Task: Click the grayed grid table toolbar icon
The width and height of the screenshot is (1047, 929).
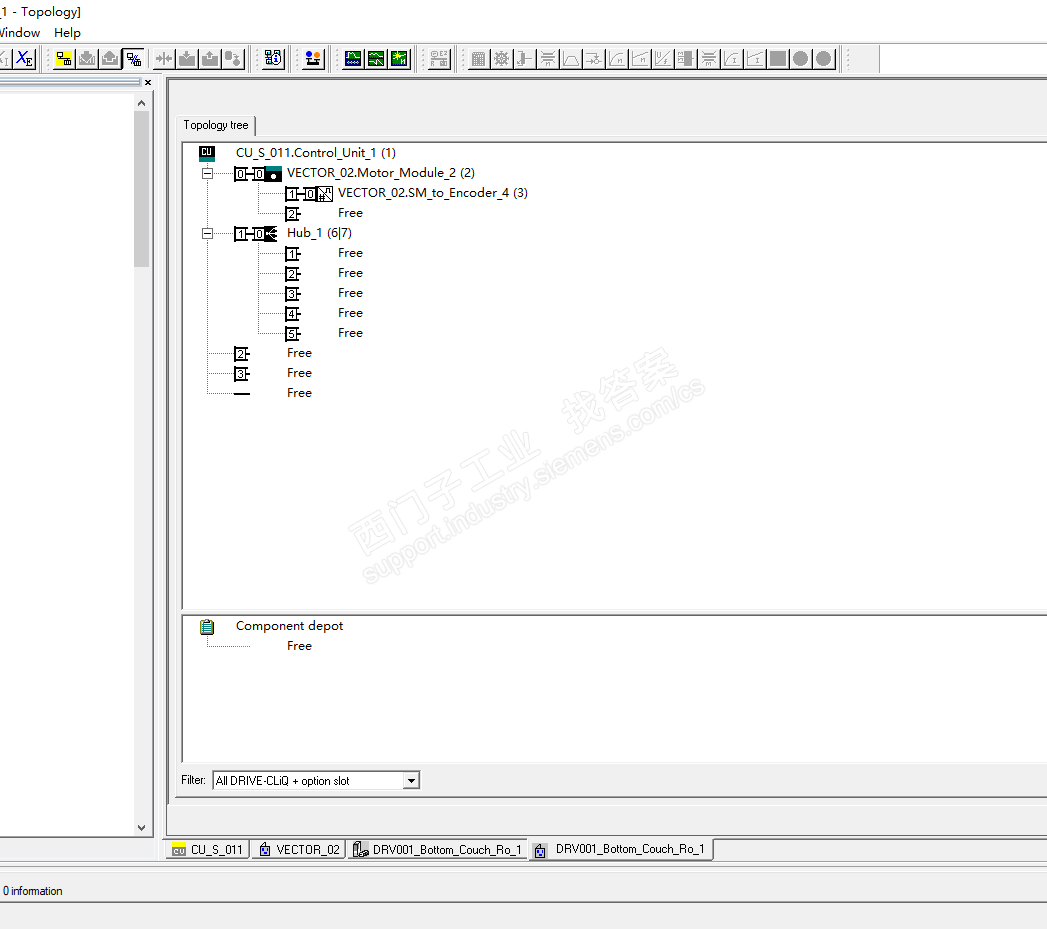Action: click(478, 59)
